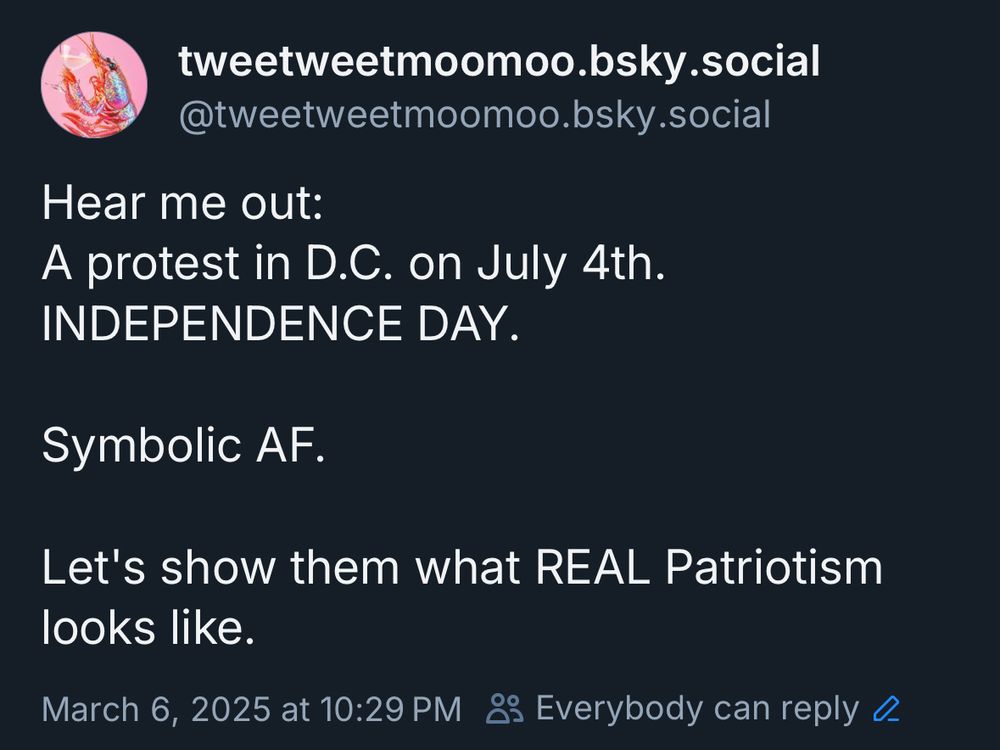Image resolution: width=1000 pixels, height=750 pixels.
Task: Click the 10:29 PM time text
Action: pos(390,709)
